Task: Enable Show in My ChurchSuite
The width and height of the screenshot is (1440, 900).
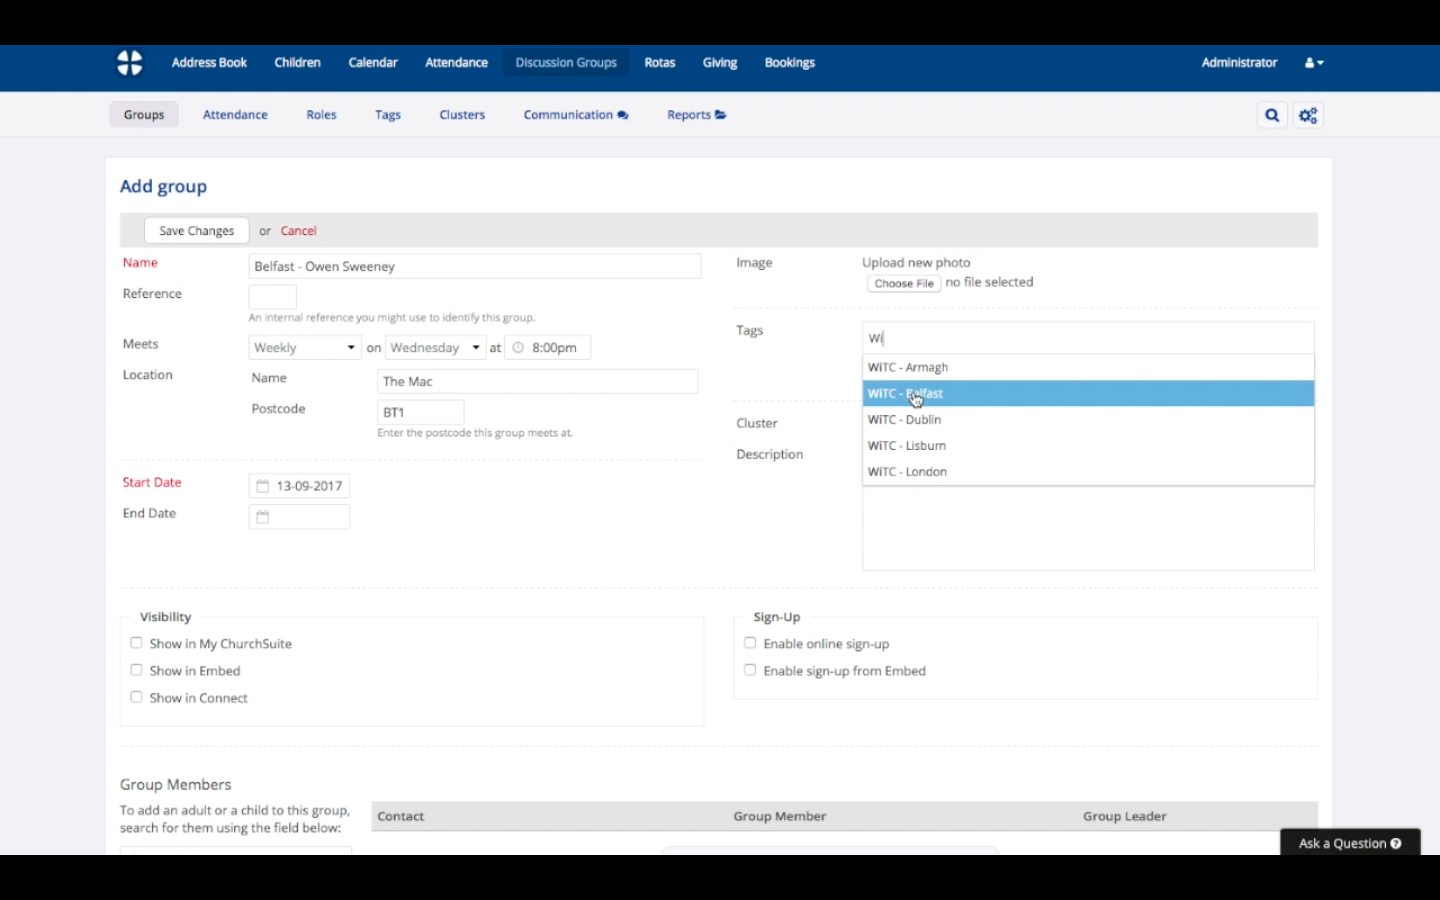Action: click(136, 643)
